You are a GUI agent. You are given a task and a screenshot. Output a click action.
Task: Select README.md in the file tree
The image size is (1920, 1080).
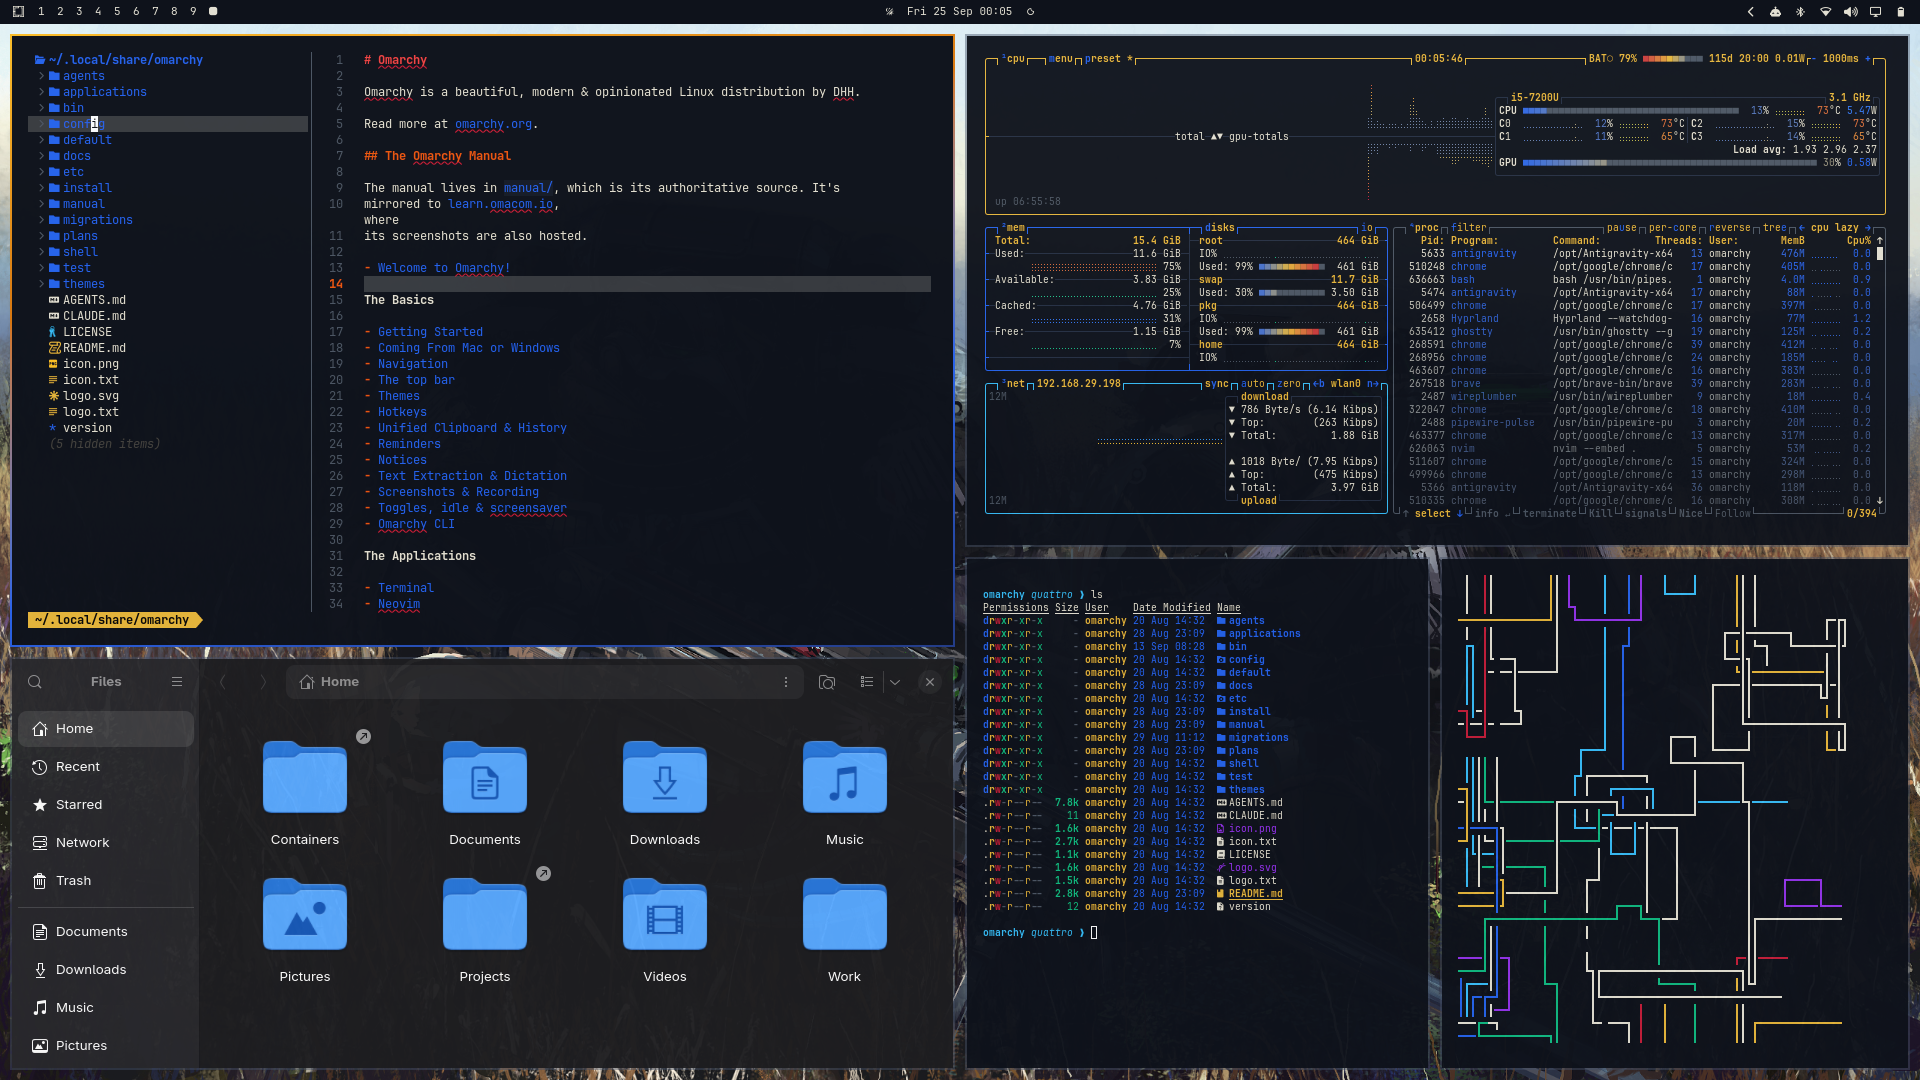tap(94, 348)
